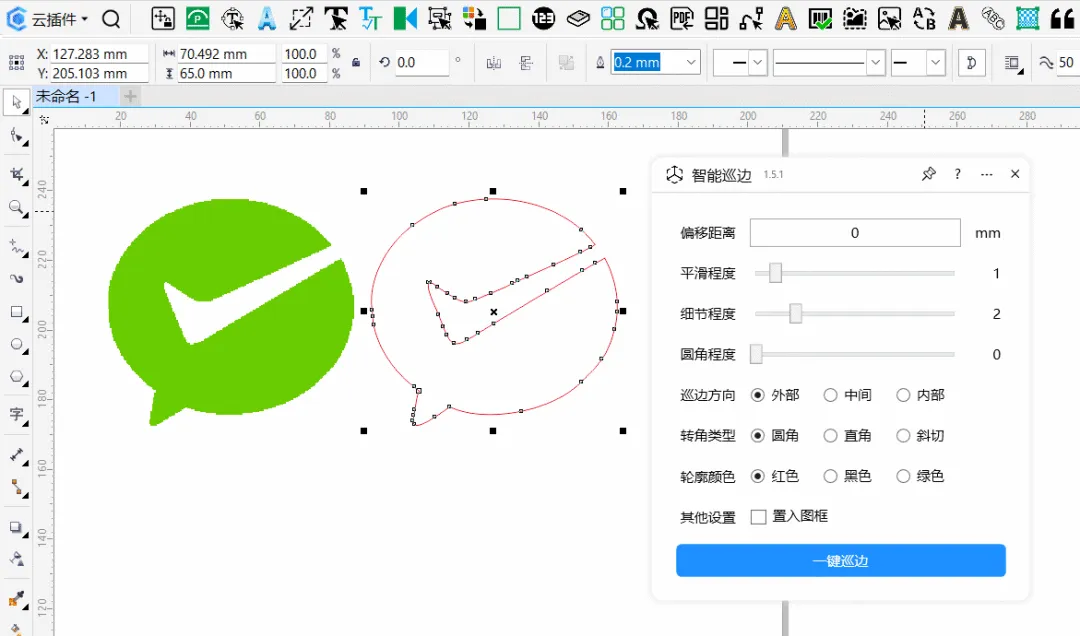
Task: Open the more options ellipsis menu
Action: (x=986, y=174)
